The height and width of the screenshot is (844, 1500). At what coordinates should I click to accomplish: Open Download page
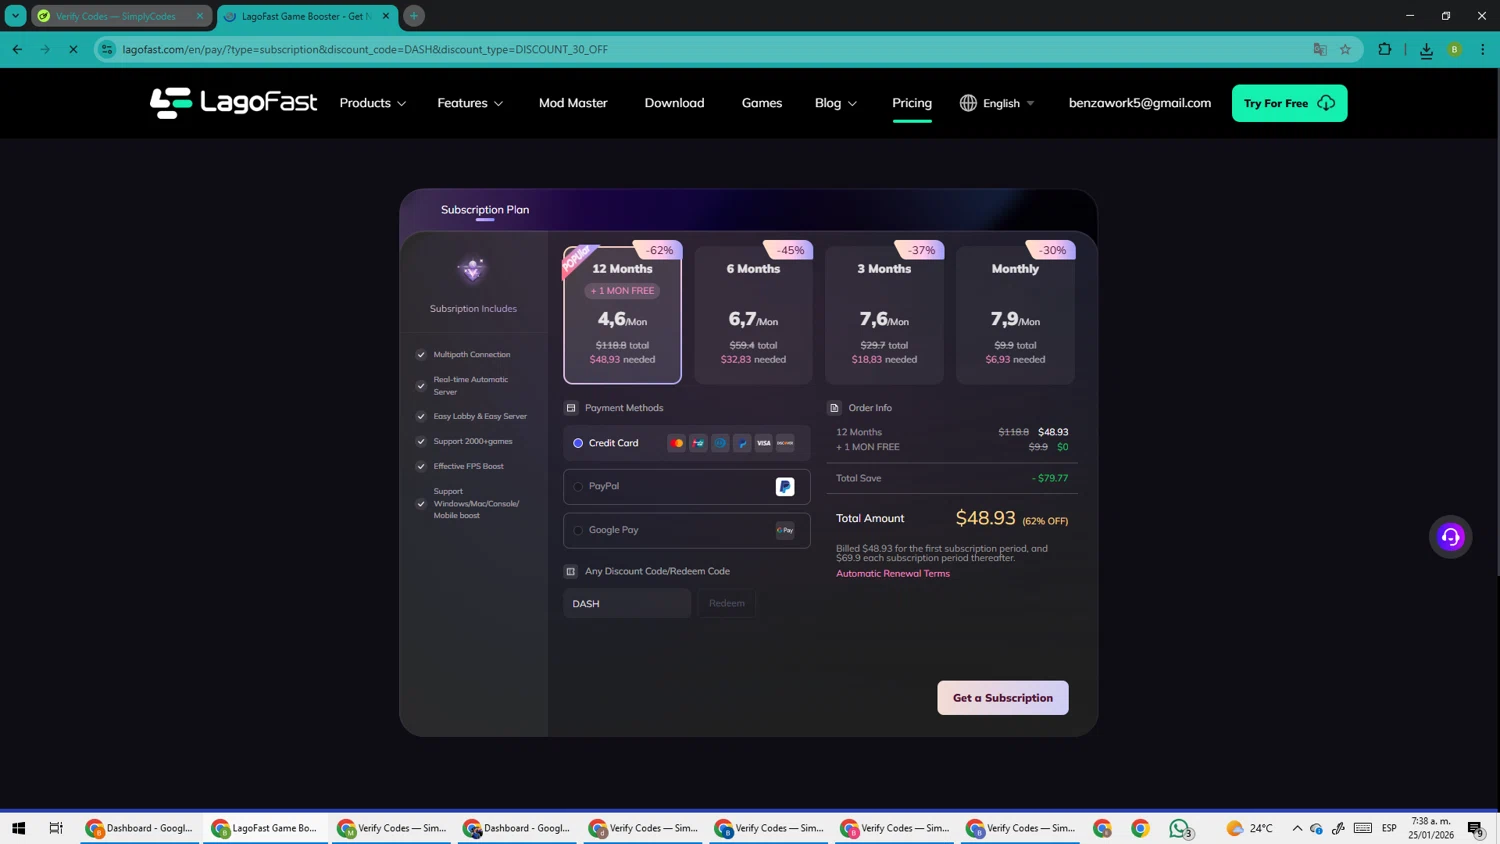pyautogui.click(x=674, y=103)
